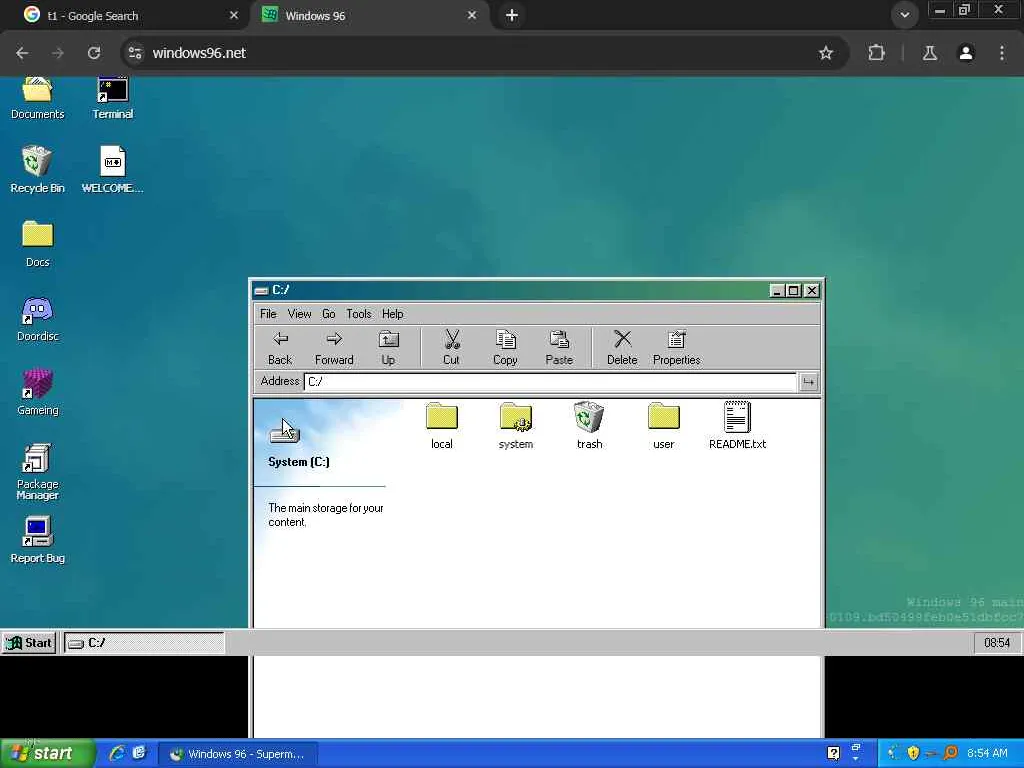Go Up one directory in explorer
This screenshot has width=1024, height=768.
pyautogui.click(x=388, y=348)
